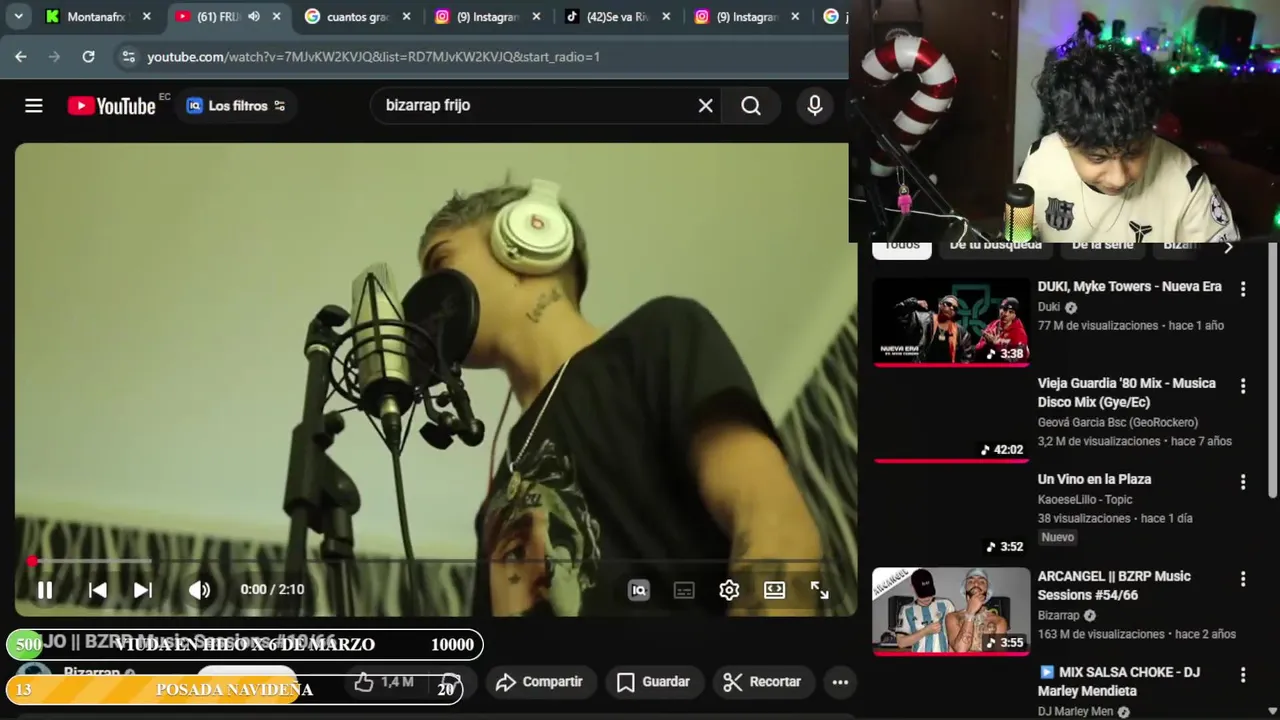This screenshot has width=1280, height=720.
Task: Open options menu for Vieja Guardia Mix
Action: point(1243,386)
